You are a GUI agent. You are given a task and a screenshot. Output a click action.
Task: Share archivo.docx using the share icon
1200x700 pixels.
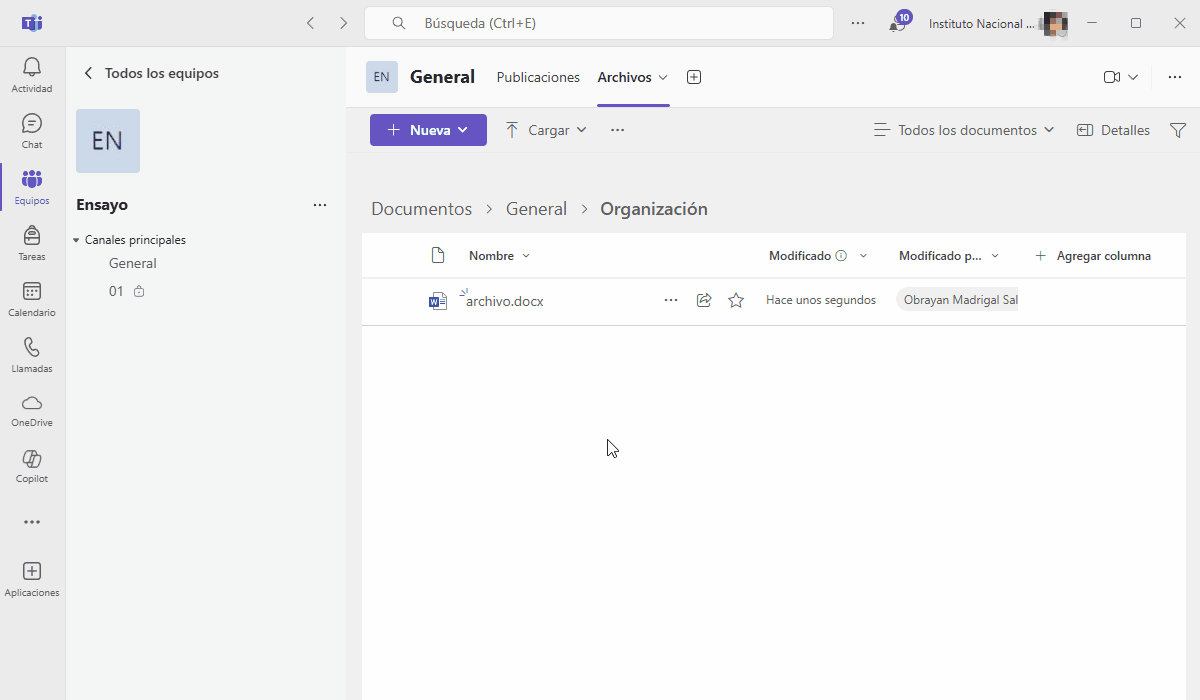pyautogui.click(x=704, y=300)
